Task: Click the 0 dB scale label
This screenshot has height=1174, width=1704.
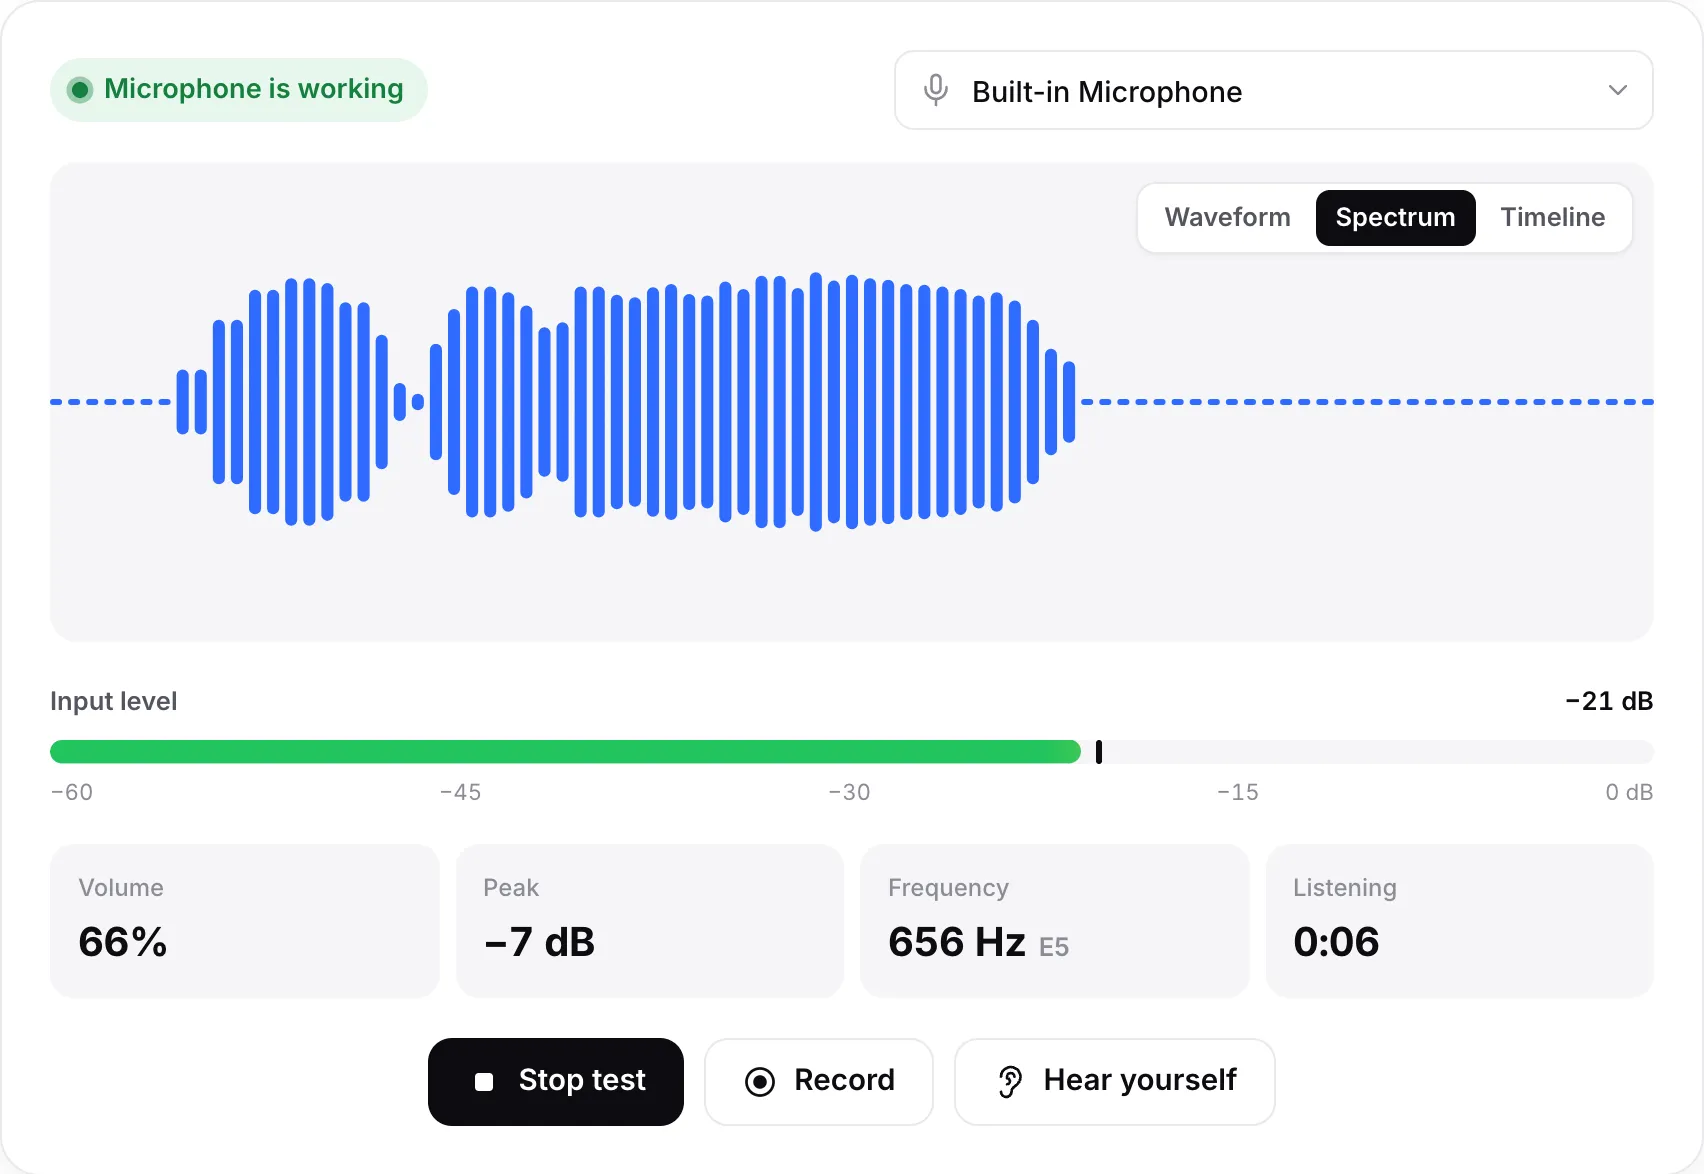Action: pyautogui.click(x=1629, y=792)
